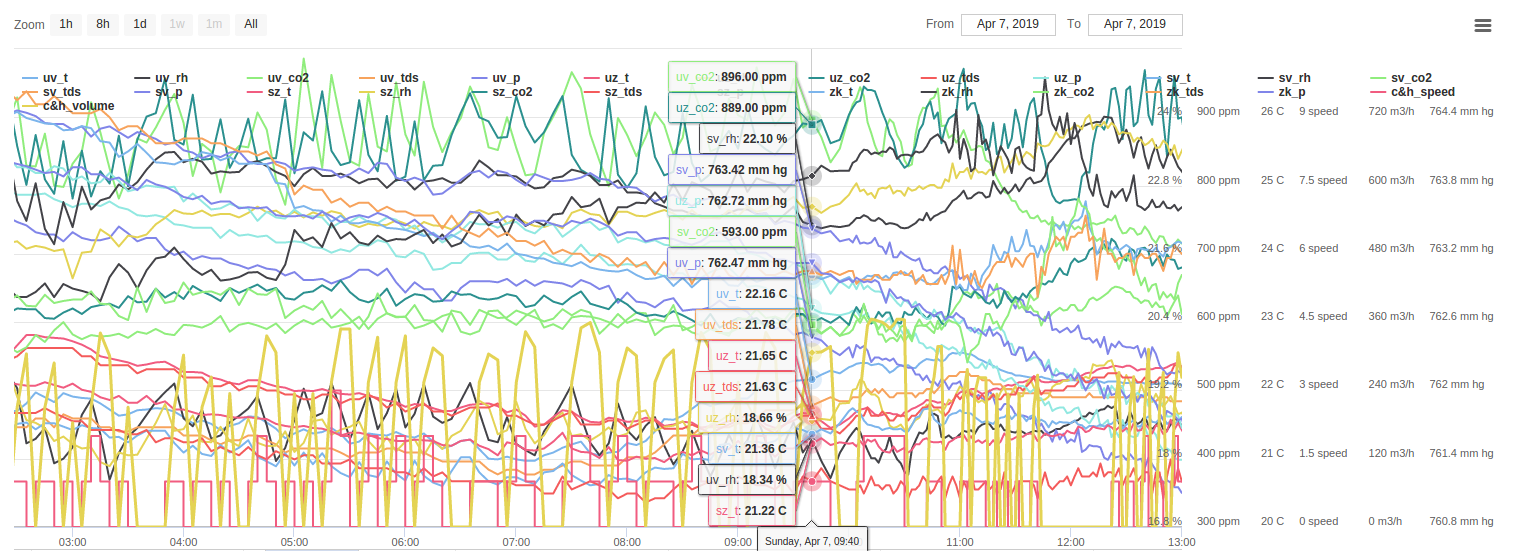
Task: Open the chart context menu hamburger icon
Action: pyautogui.click(x=1483, y=25)
